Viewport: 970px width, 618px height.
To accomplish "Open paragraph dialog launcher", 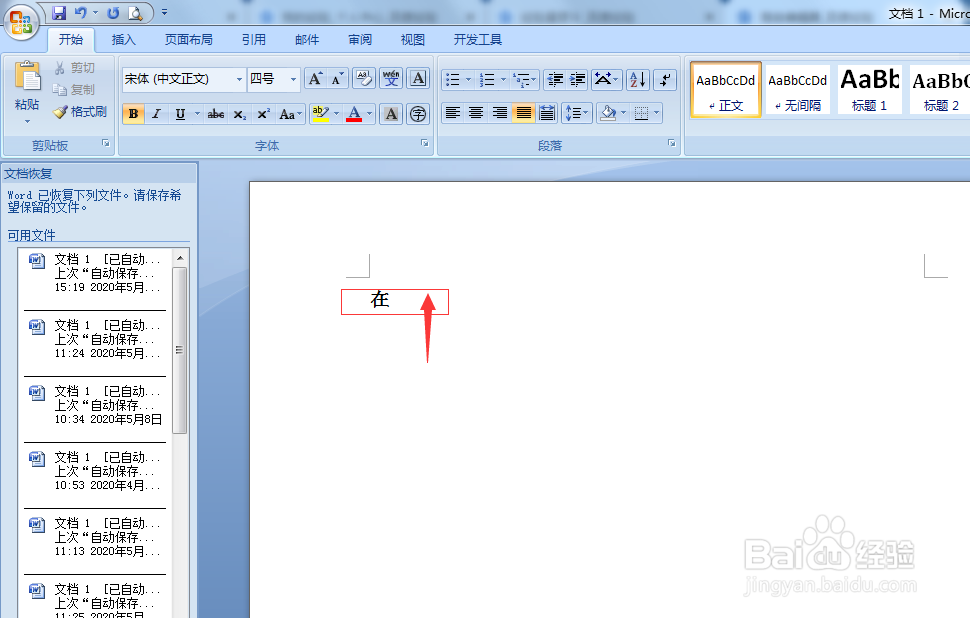I will 672,143.
